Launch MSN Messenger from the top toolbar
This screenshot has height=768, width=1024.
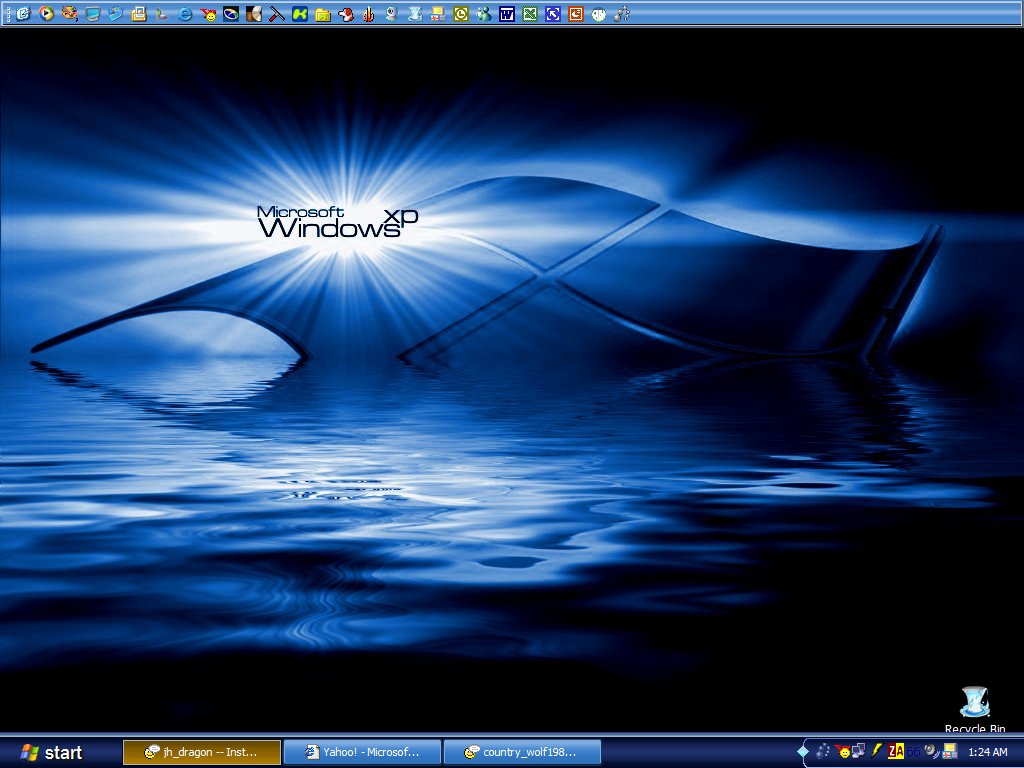pyautogui.click(x=484, y=13)
